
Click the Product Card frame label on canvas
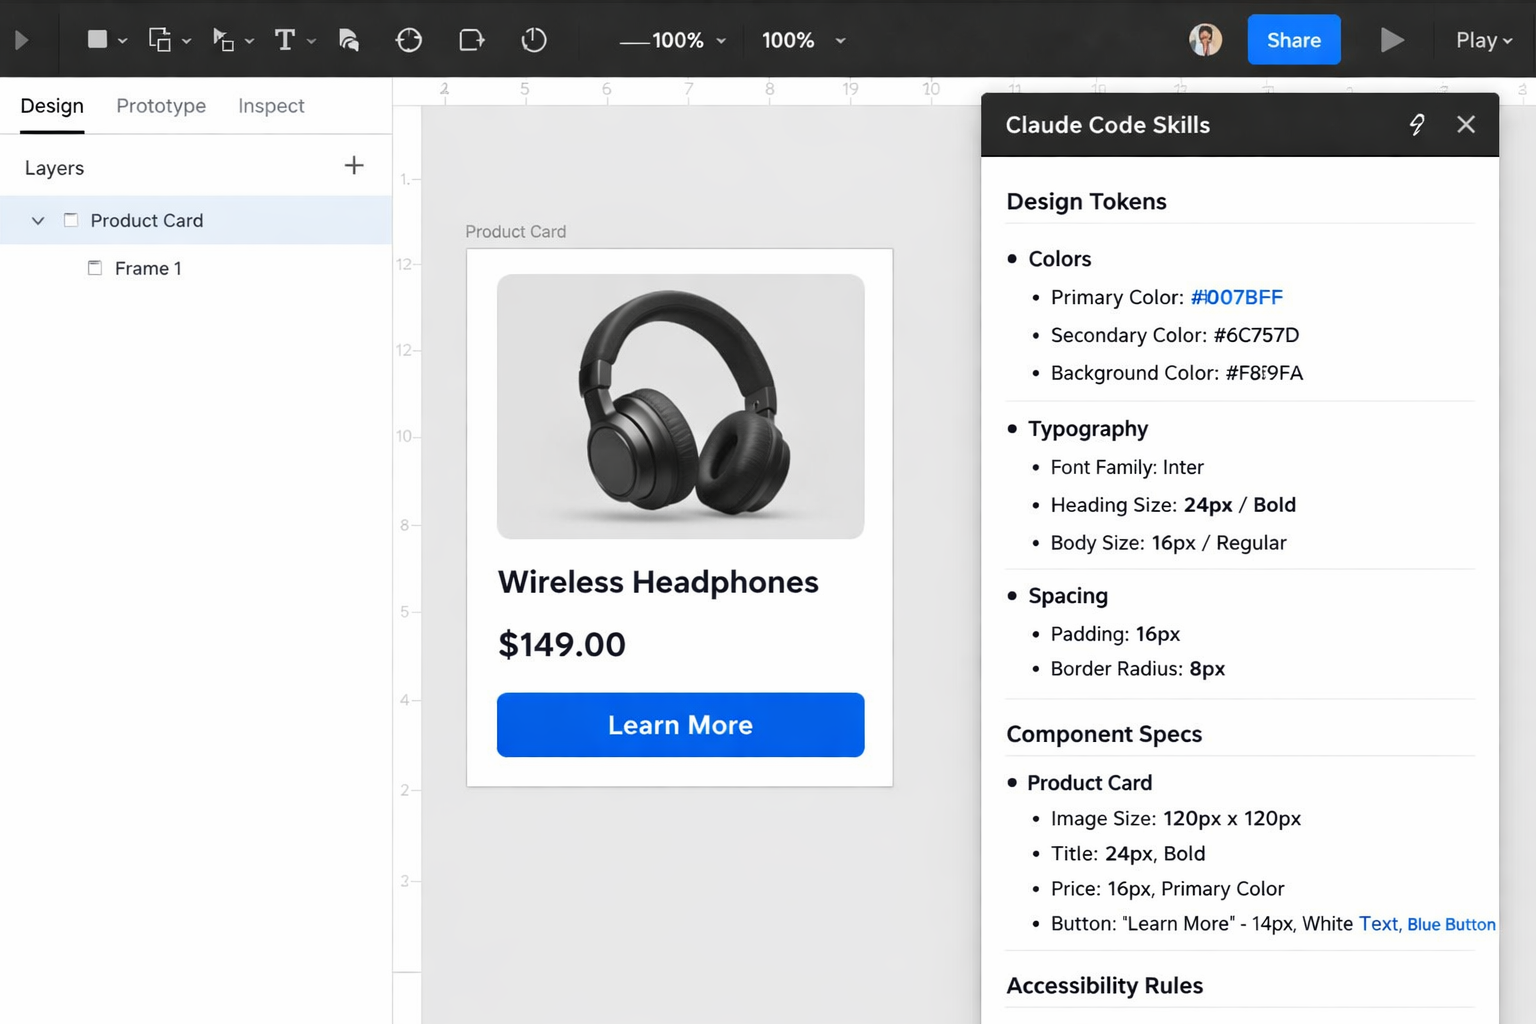tap(516, 231)
